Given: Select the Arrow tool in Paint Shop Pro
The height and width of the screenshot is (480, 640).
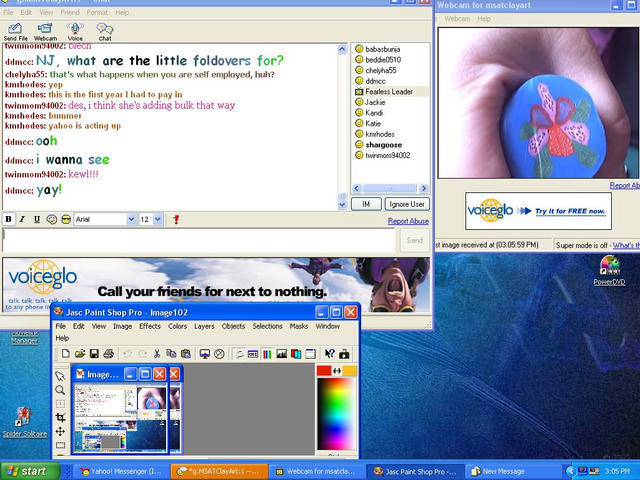Looking at the screenshot, I should point(60,376).
